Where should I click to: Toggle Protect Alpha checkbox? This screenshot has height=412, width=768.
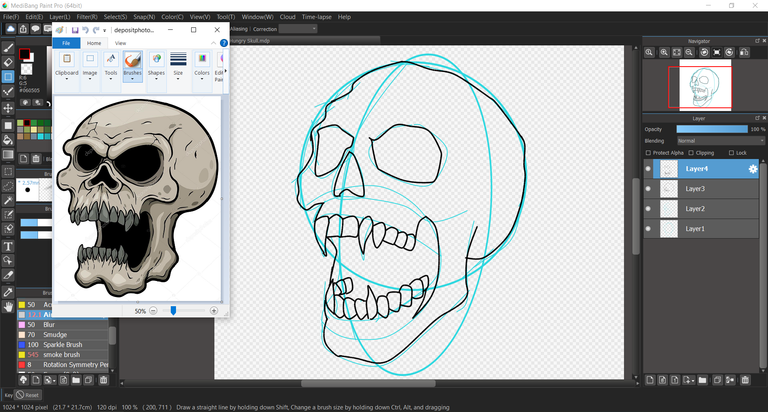click(x=648, y=153)
